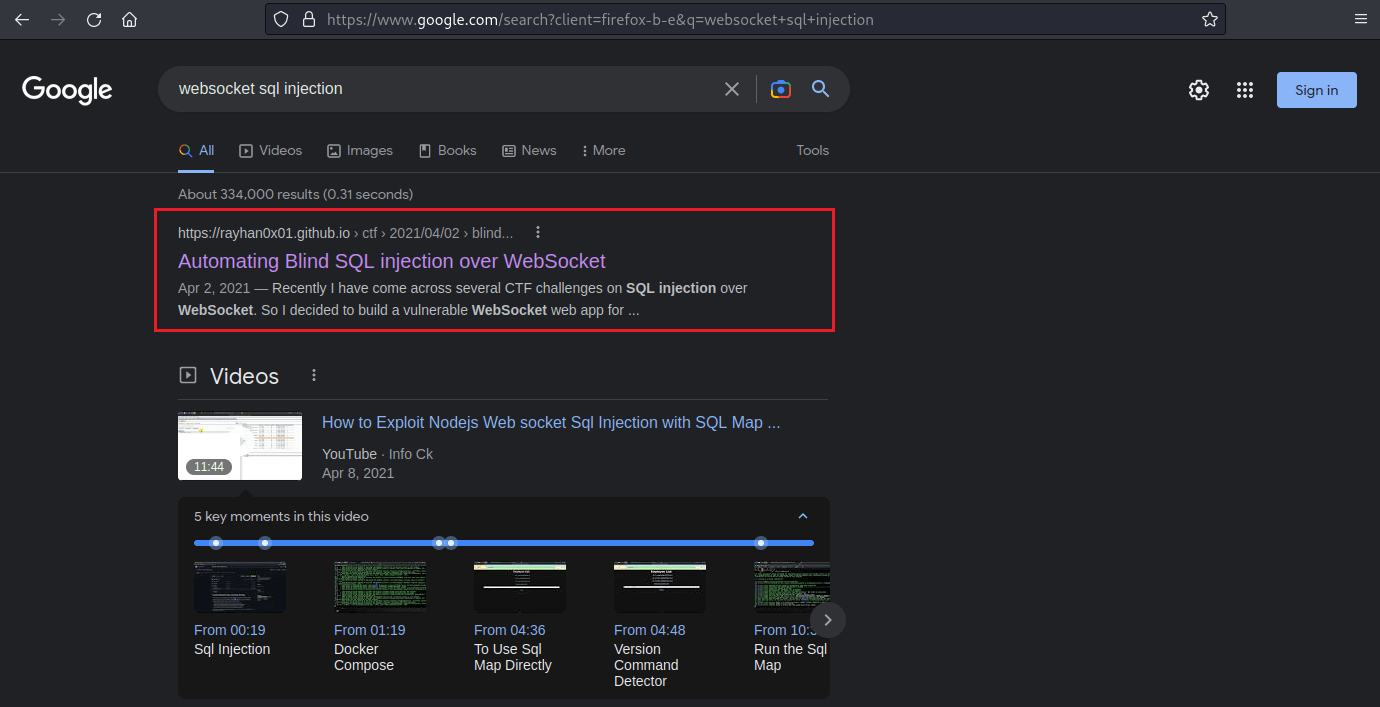Open the From 04:36 moment thumbnail

(x=520, y=587)
